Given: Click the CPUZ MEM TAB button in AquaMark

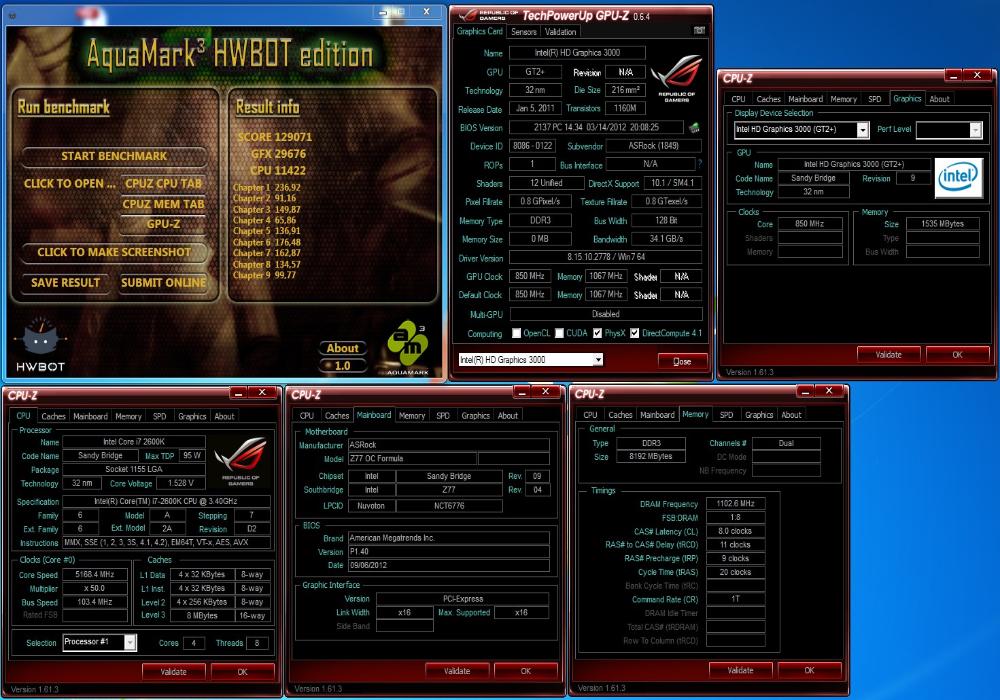Looking at the screenshot, I should point(163,204).
